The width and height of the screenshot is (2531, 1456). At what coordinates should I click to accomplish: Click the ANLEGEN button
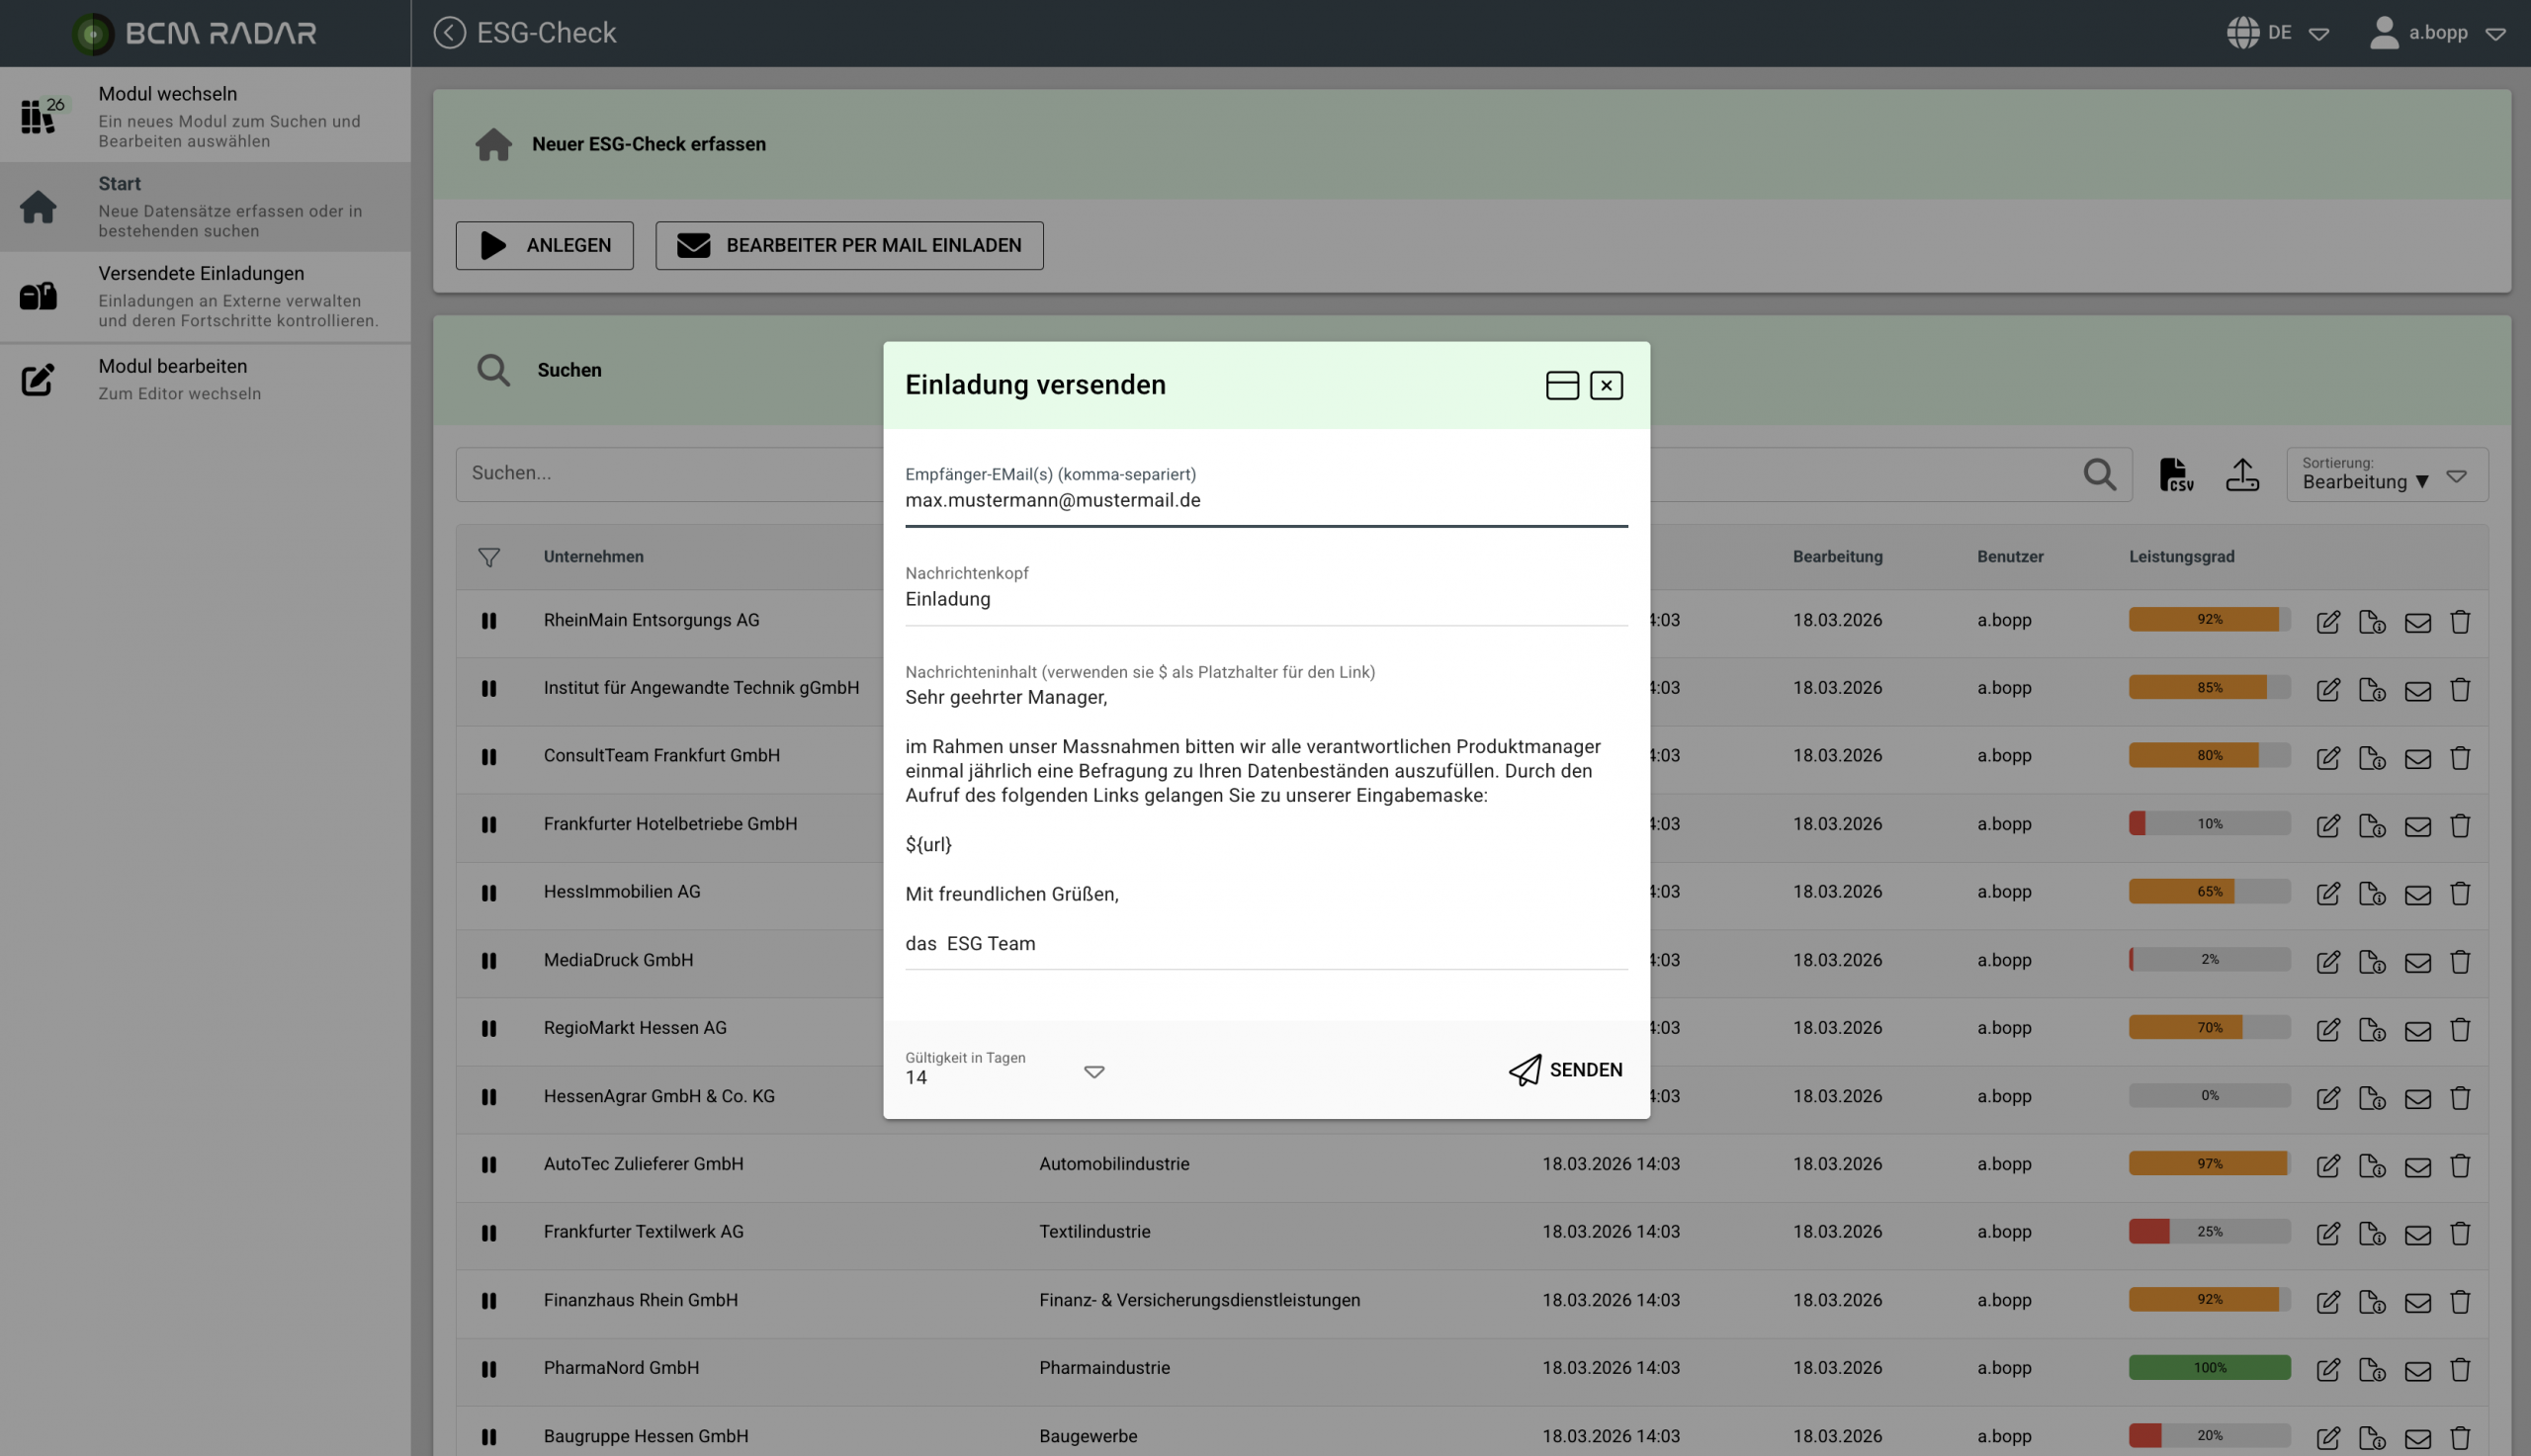point(544,245)
